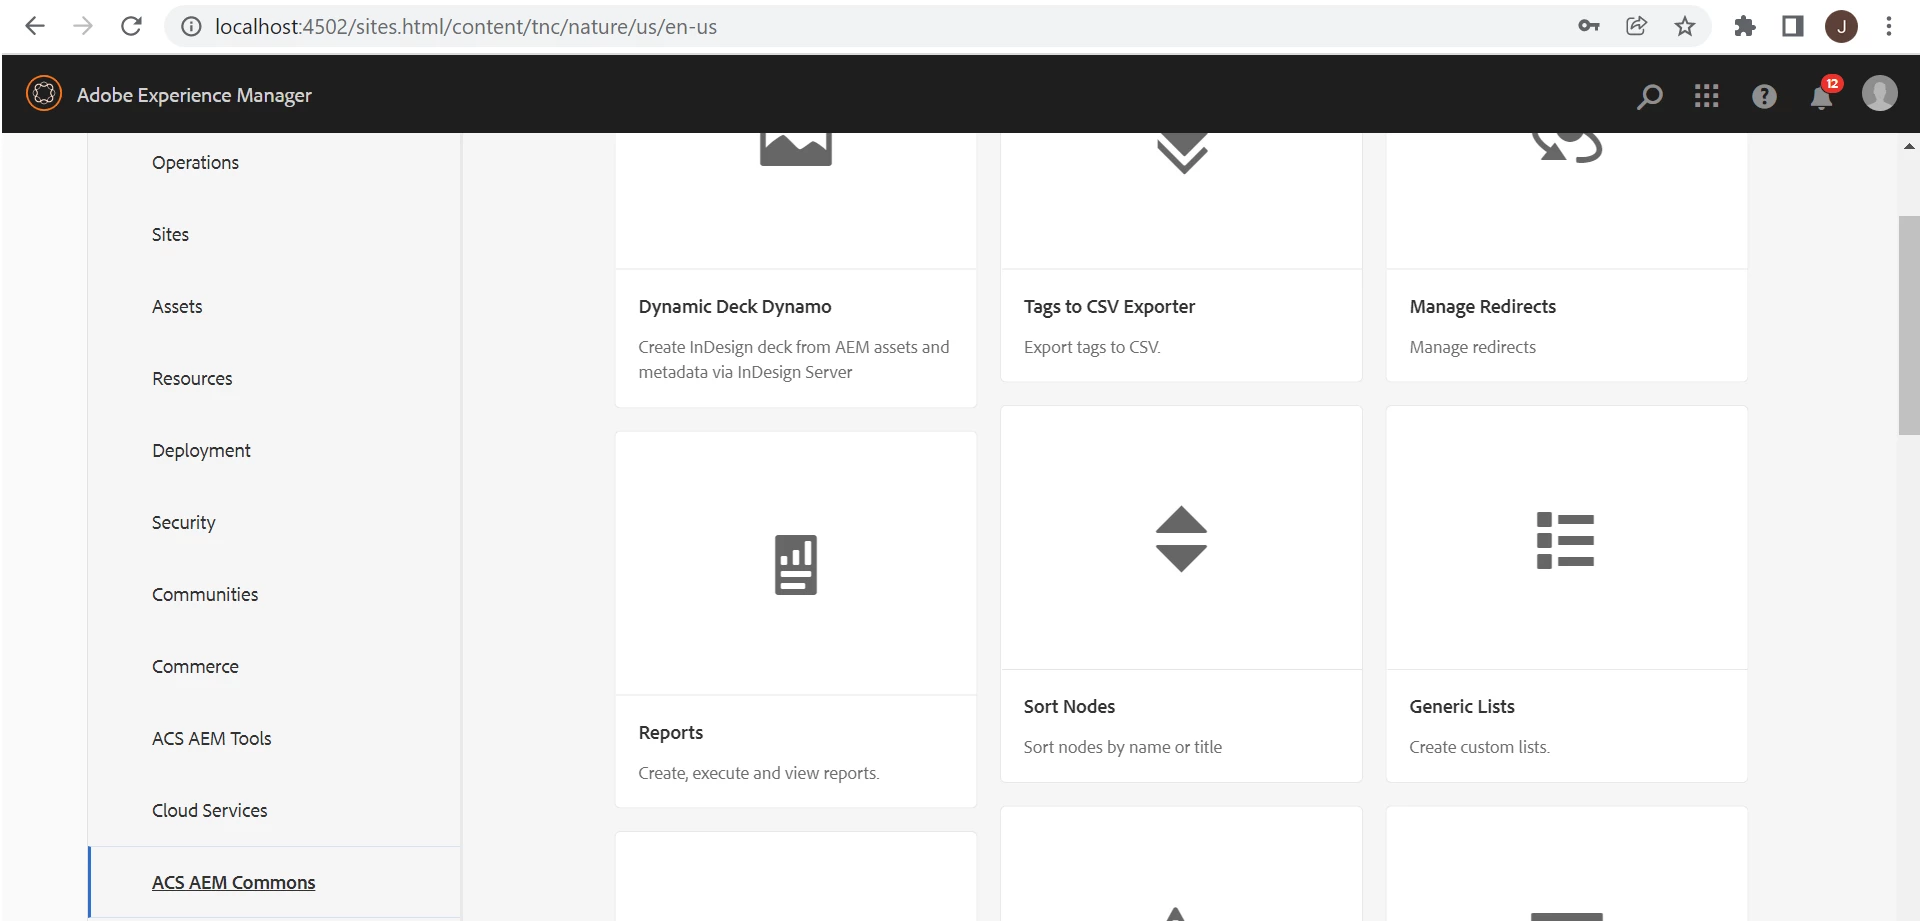Open the Dynamic Deck Dynamo title link
The width and height of the screenshot is (1920, 921).
(x=735, y=307)
